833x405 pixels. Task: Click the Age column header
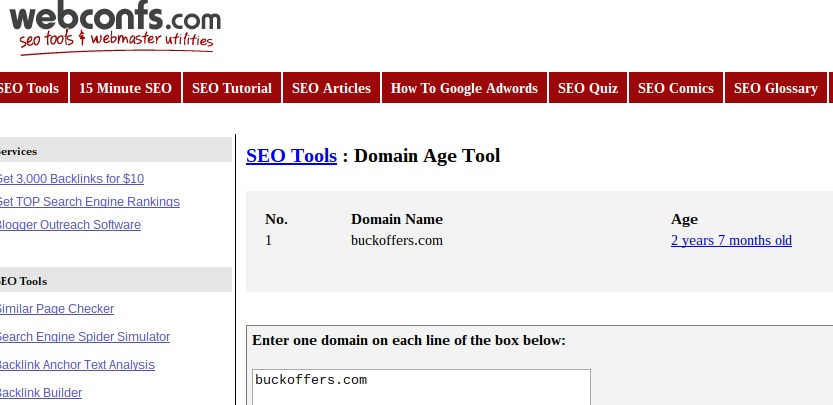684,219
